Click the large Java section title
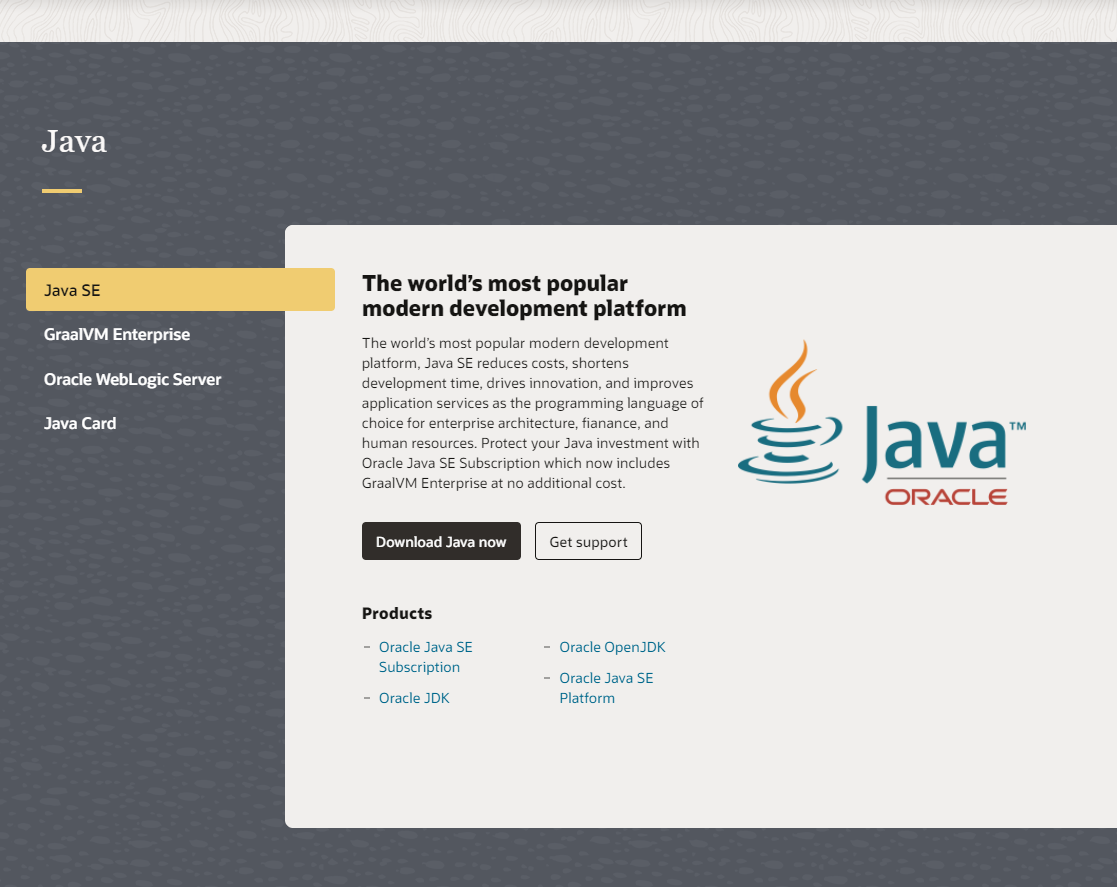The height and width of the screenshot is (887, 1117). 74,141
